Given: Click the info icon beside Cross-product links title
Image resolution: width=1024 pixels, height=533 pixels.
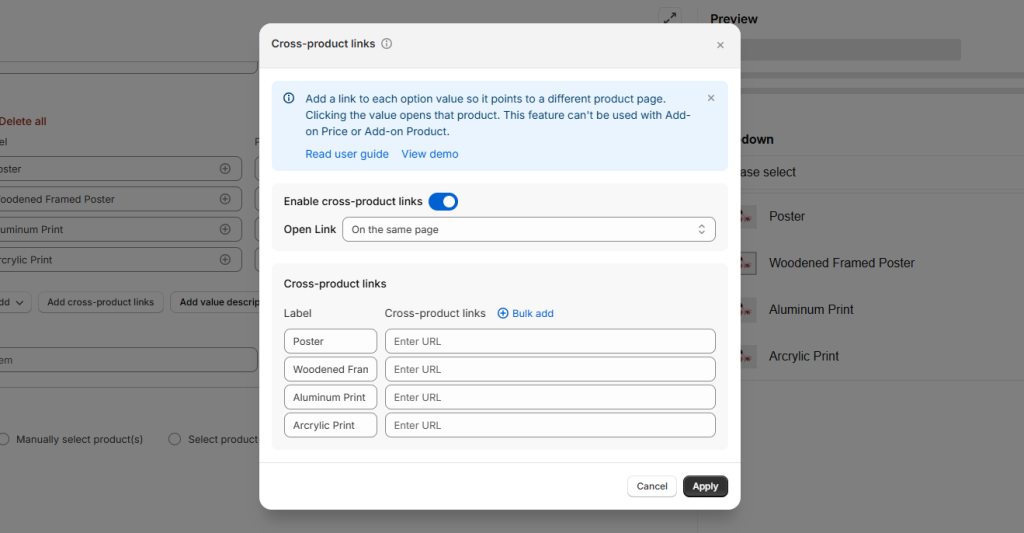Looking at the screenshot, I should (x=387, y=44).
